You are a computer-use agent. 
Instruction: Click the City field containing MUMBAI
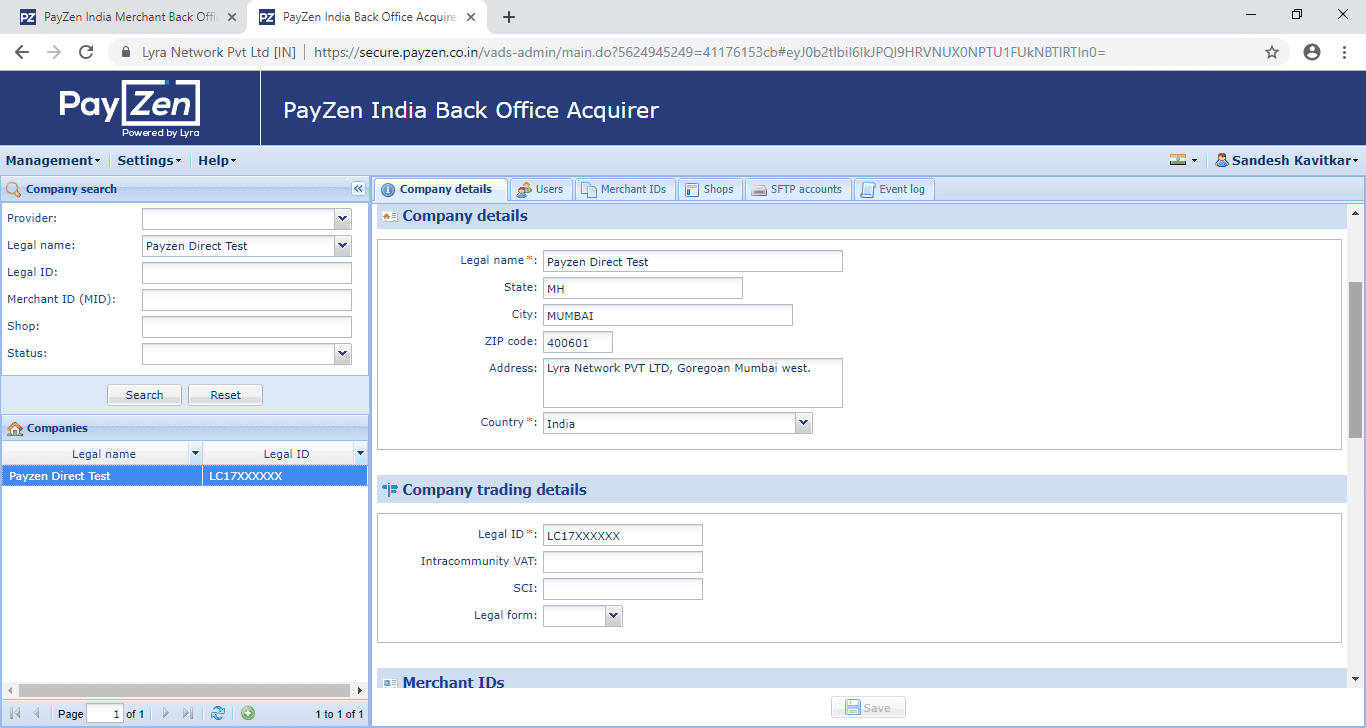point(668,315)
